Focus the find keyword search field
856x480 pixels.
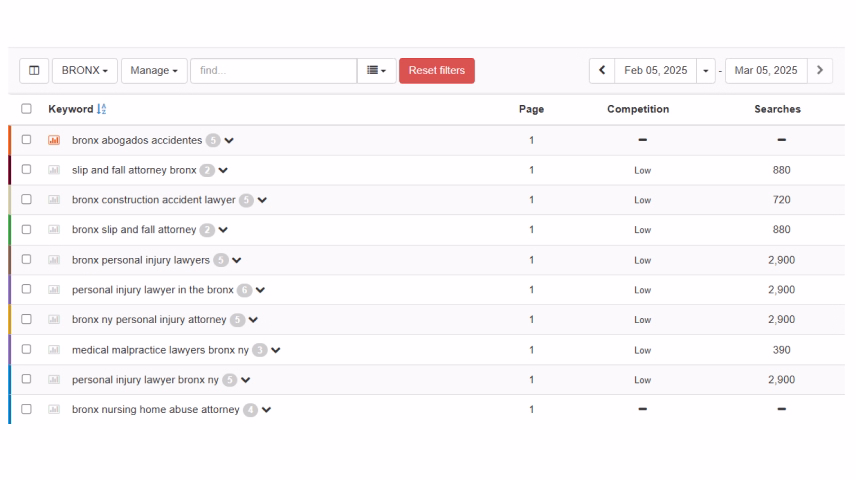coord(274,70)
